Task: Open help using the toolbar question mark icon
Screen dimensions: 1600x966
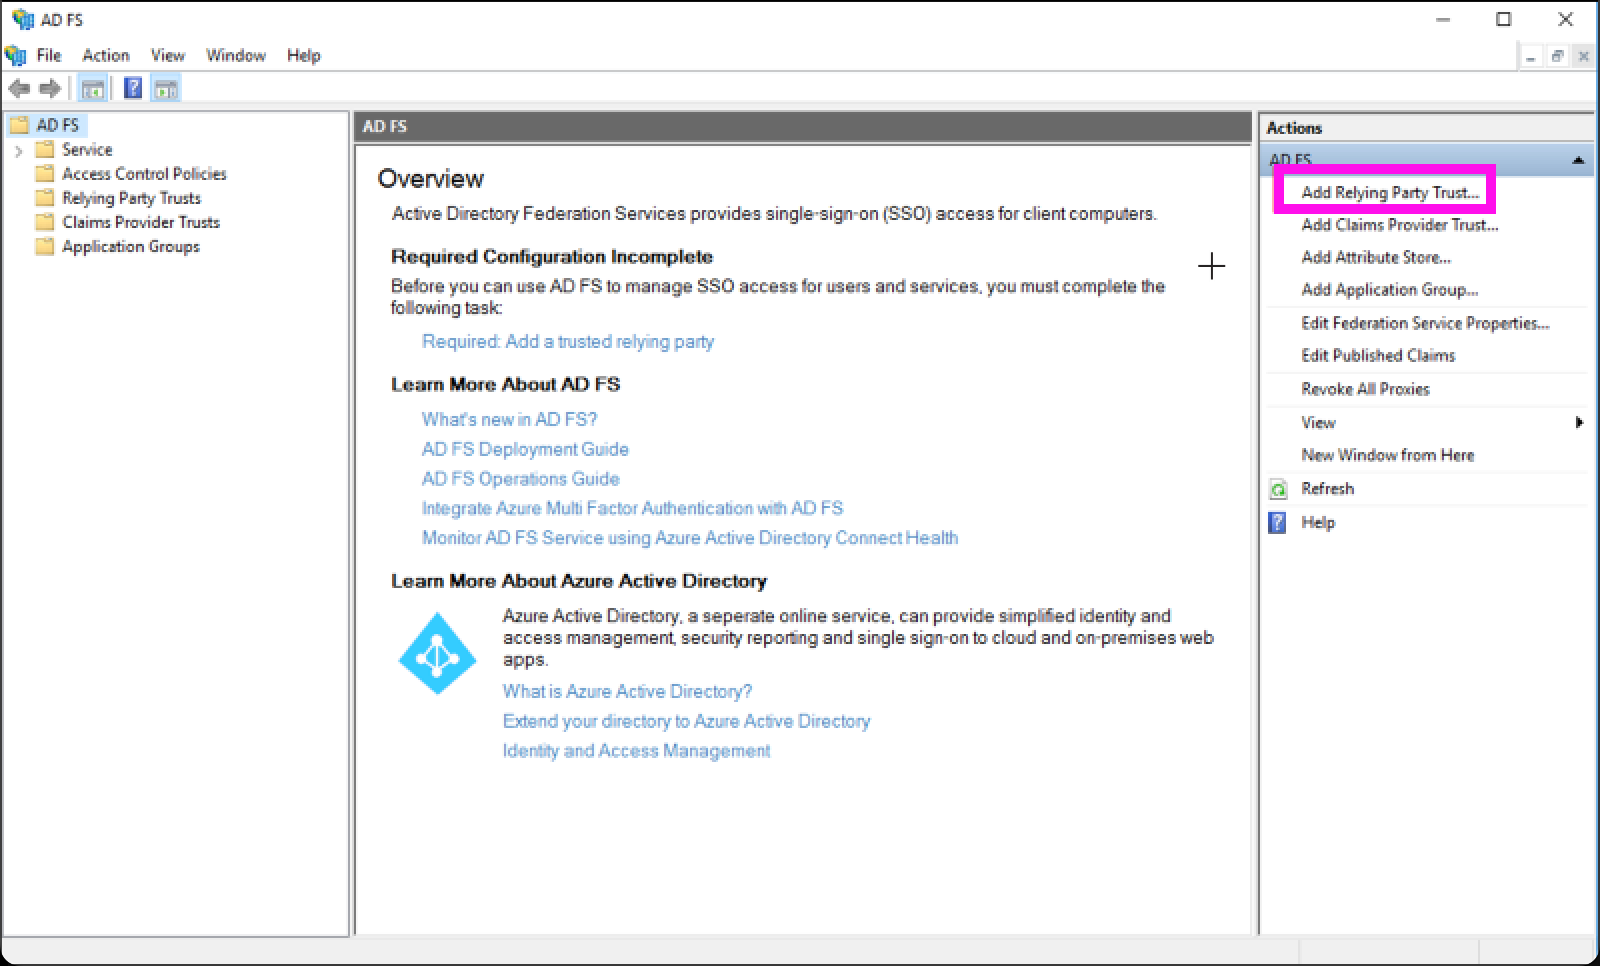Action: (x=131, y=88)
